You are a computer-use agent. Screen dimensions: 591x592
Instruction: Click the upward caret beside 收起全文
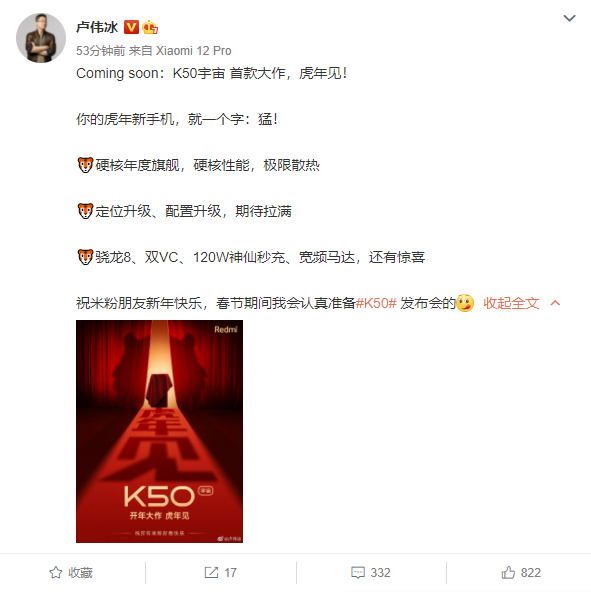click(555, 303)
